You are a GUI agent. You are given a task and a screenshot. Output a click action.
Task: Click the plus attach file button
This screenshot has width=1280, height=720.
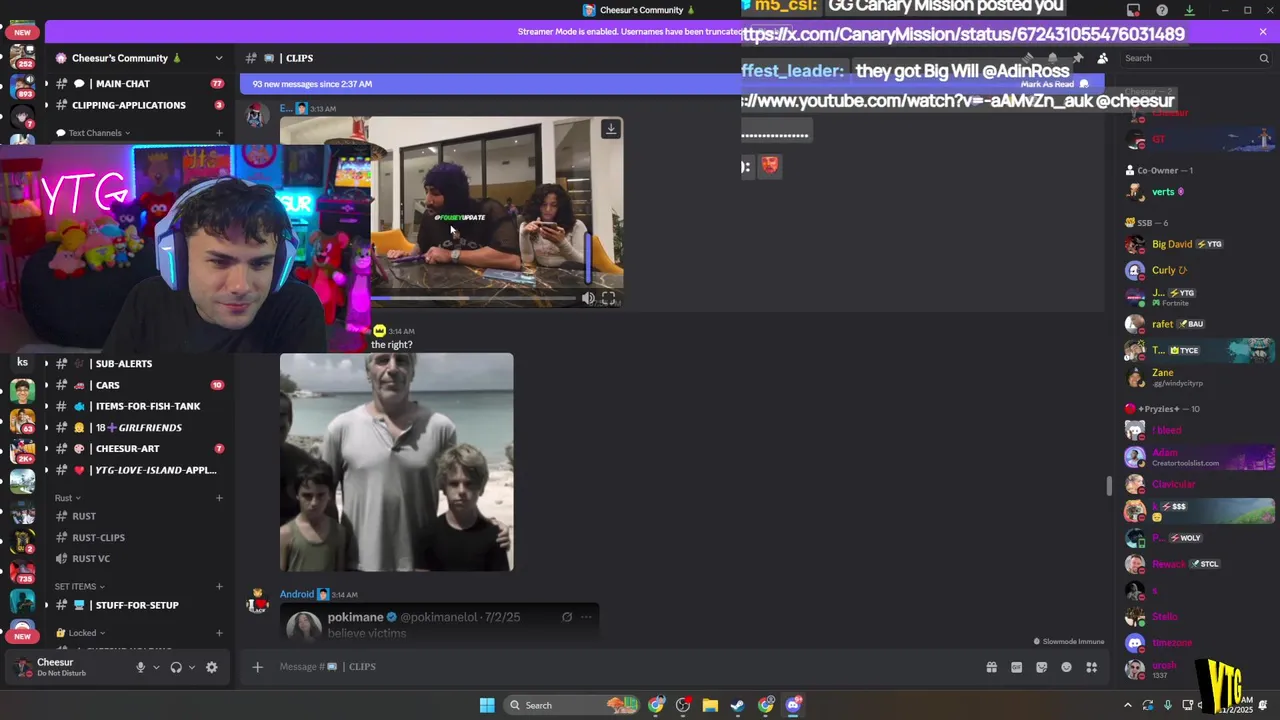click(x=257, y=667)
